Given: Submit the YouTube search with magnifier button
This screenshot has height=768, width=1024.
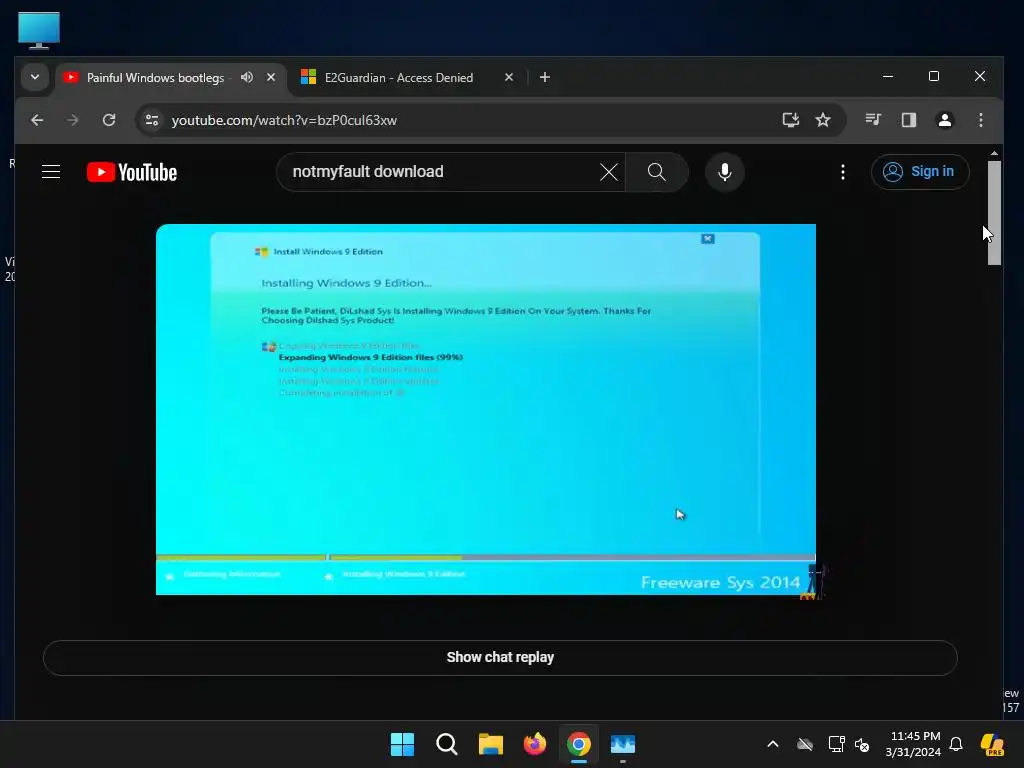Looking at the screenshot, I should coord(657,172).
